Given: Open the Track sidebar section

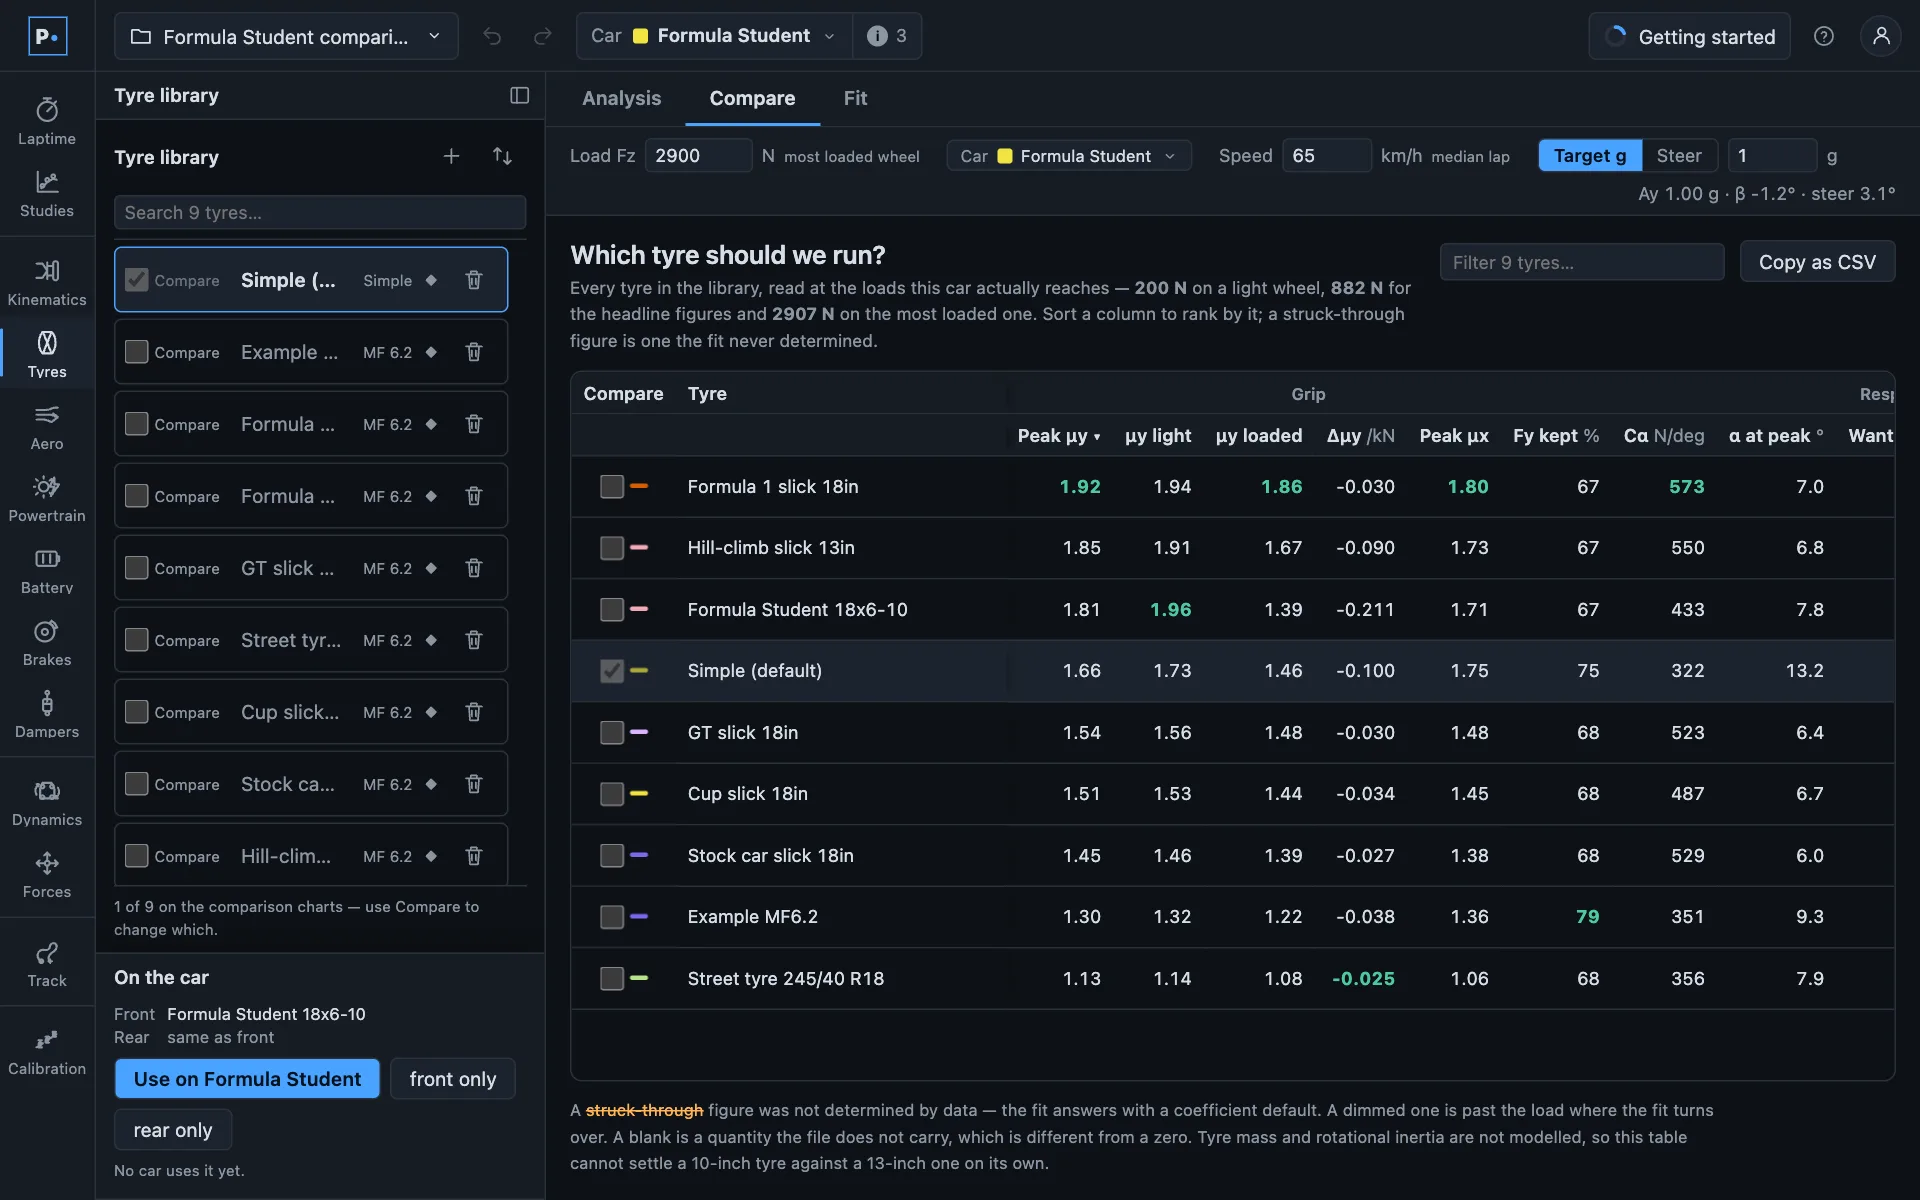Looking at the screenshot, I should (x=47, y=964).
